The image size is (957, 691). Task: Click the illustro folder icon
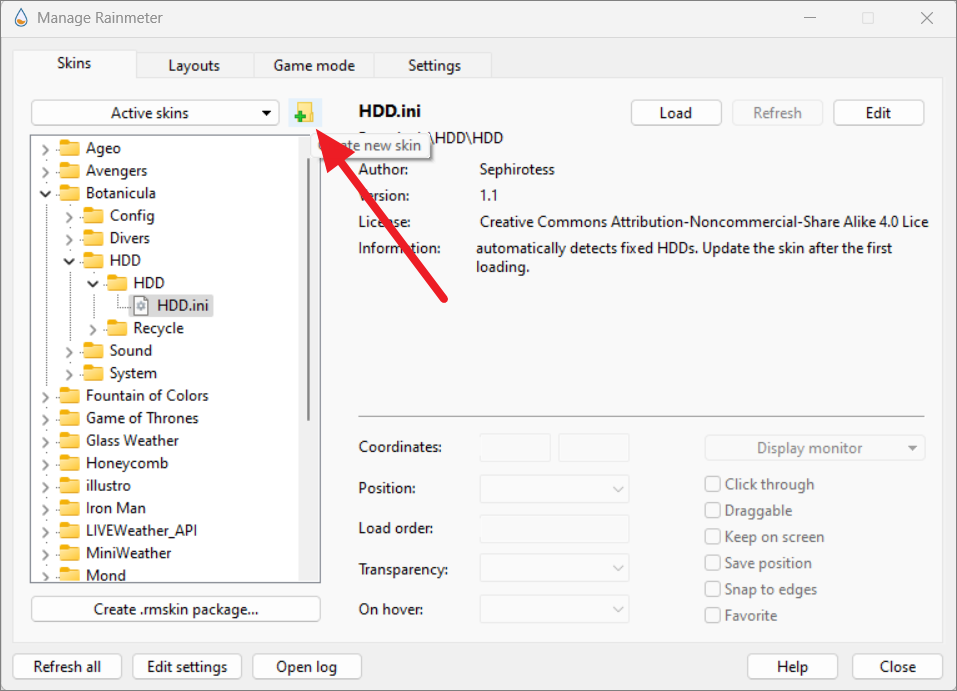[x=70, y=486]
